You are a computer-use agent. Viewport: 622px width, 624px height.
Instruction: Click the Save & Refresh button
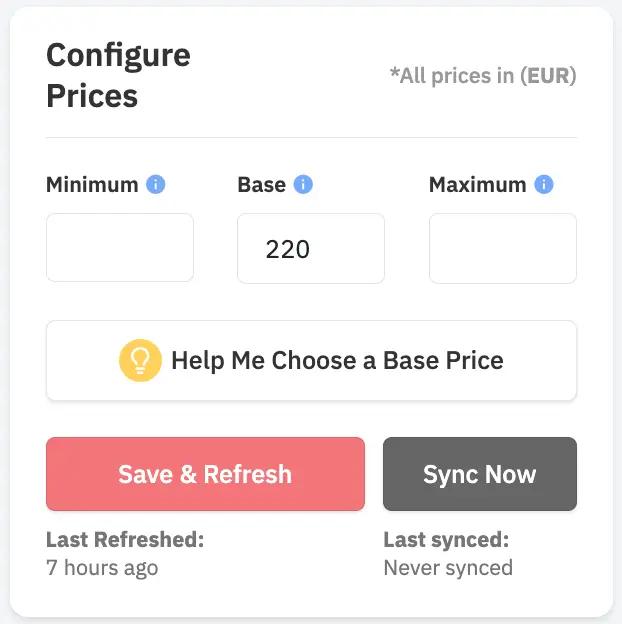point(205,474)
